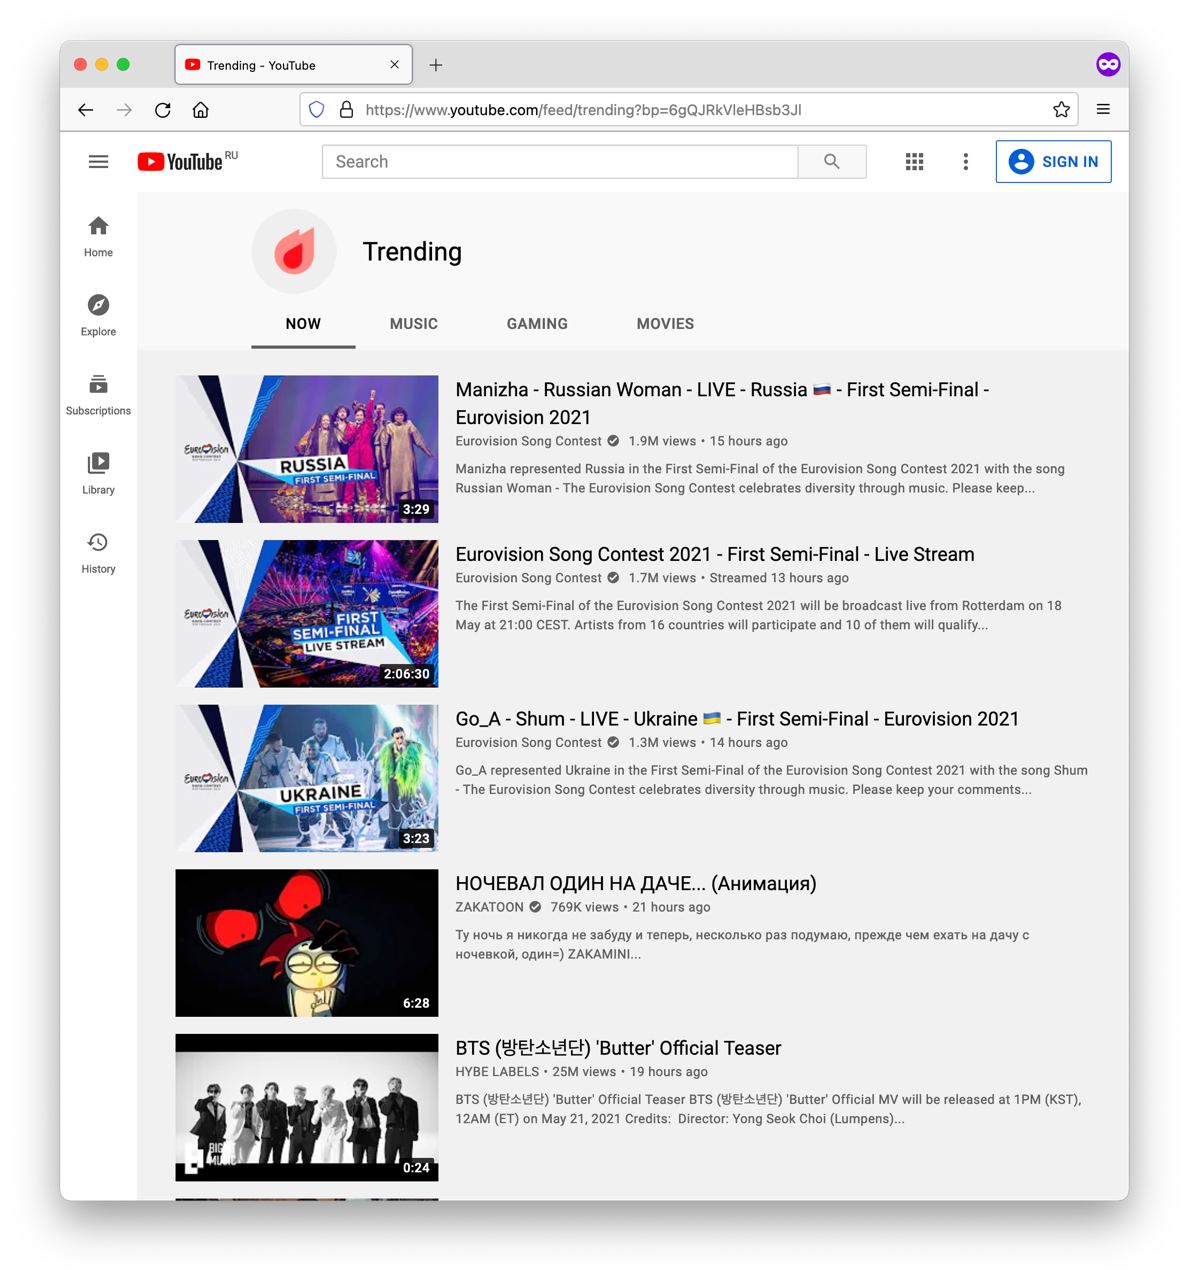
Task: Open Eurovision Song Contest channel under Go_A video
Action: point(529,742)
